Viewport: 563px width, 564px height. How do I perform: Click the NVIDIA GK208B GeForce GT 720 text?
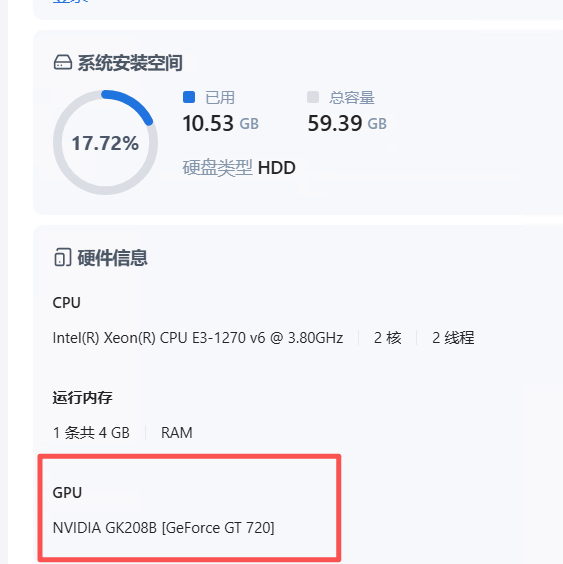163,528
